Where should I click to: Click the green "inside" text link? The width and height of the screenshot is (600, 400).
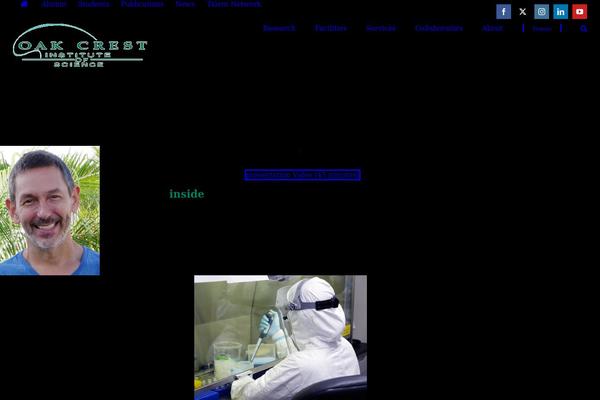(187, 194)
